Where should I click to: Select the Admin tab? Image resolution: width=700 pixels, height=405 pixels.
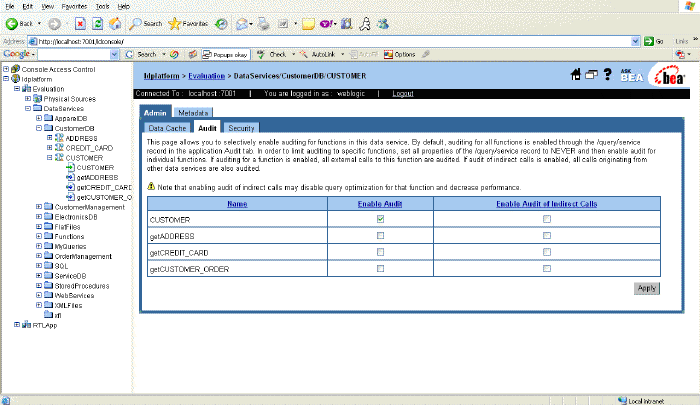(x=155, y=113)
